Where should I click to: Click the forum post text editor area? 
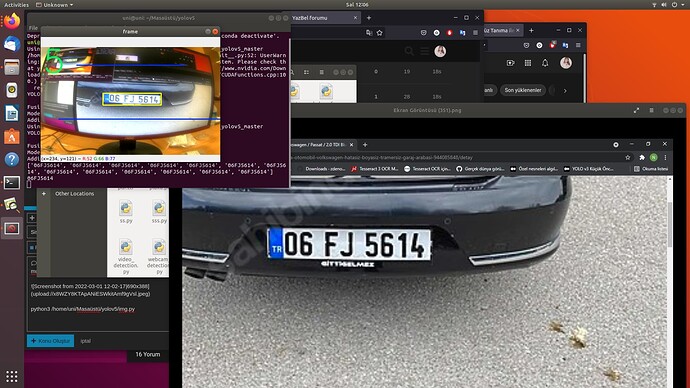click(98, 304)
